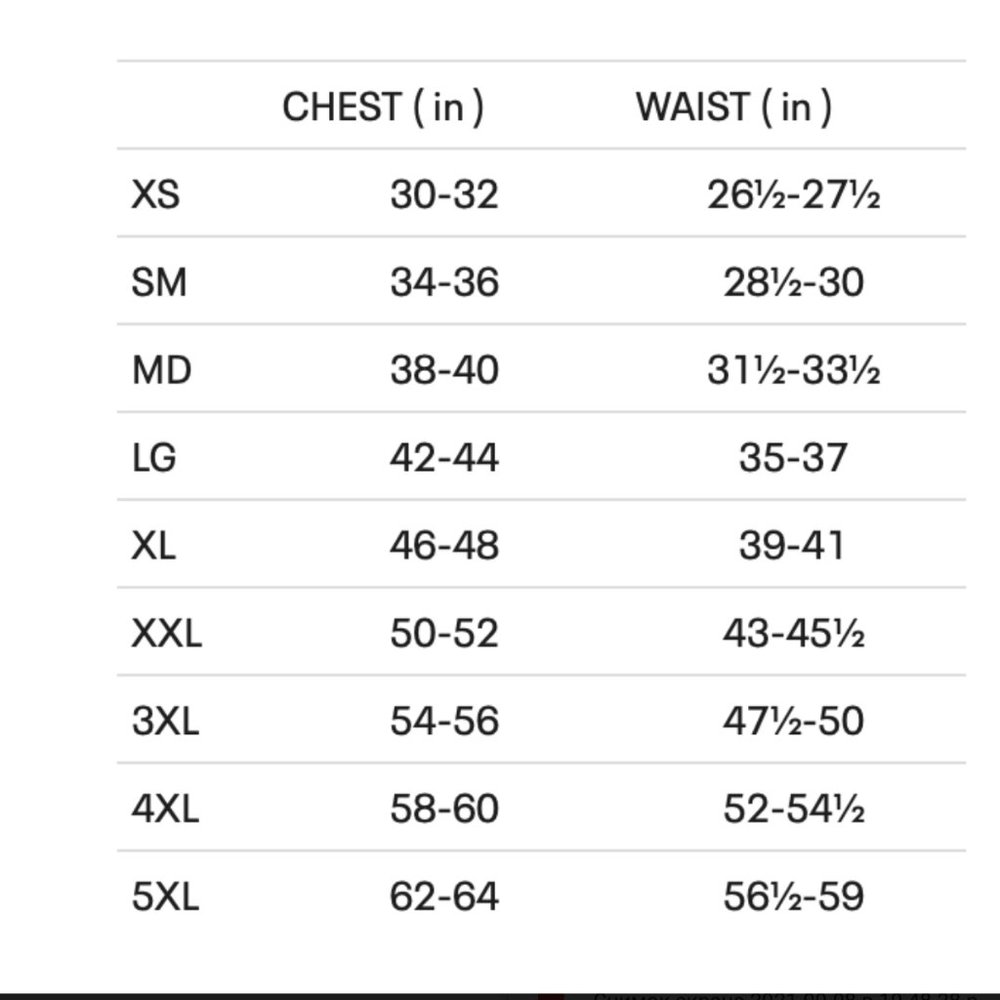This screenshot has width=1000, height=1000.
Task: Click chest value 30-32
Action: tap(444, 195)
